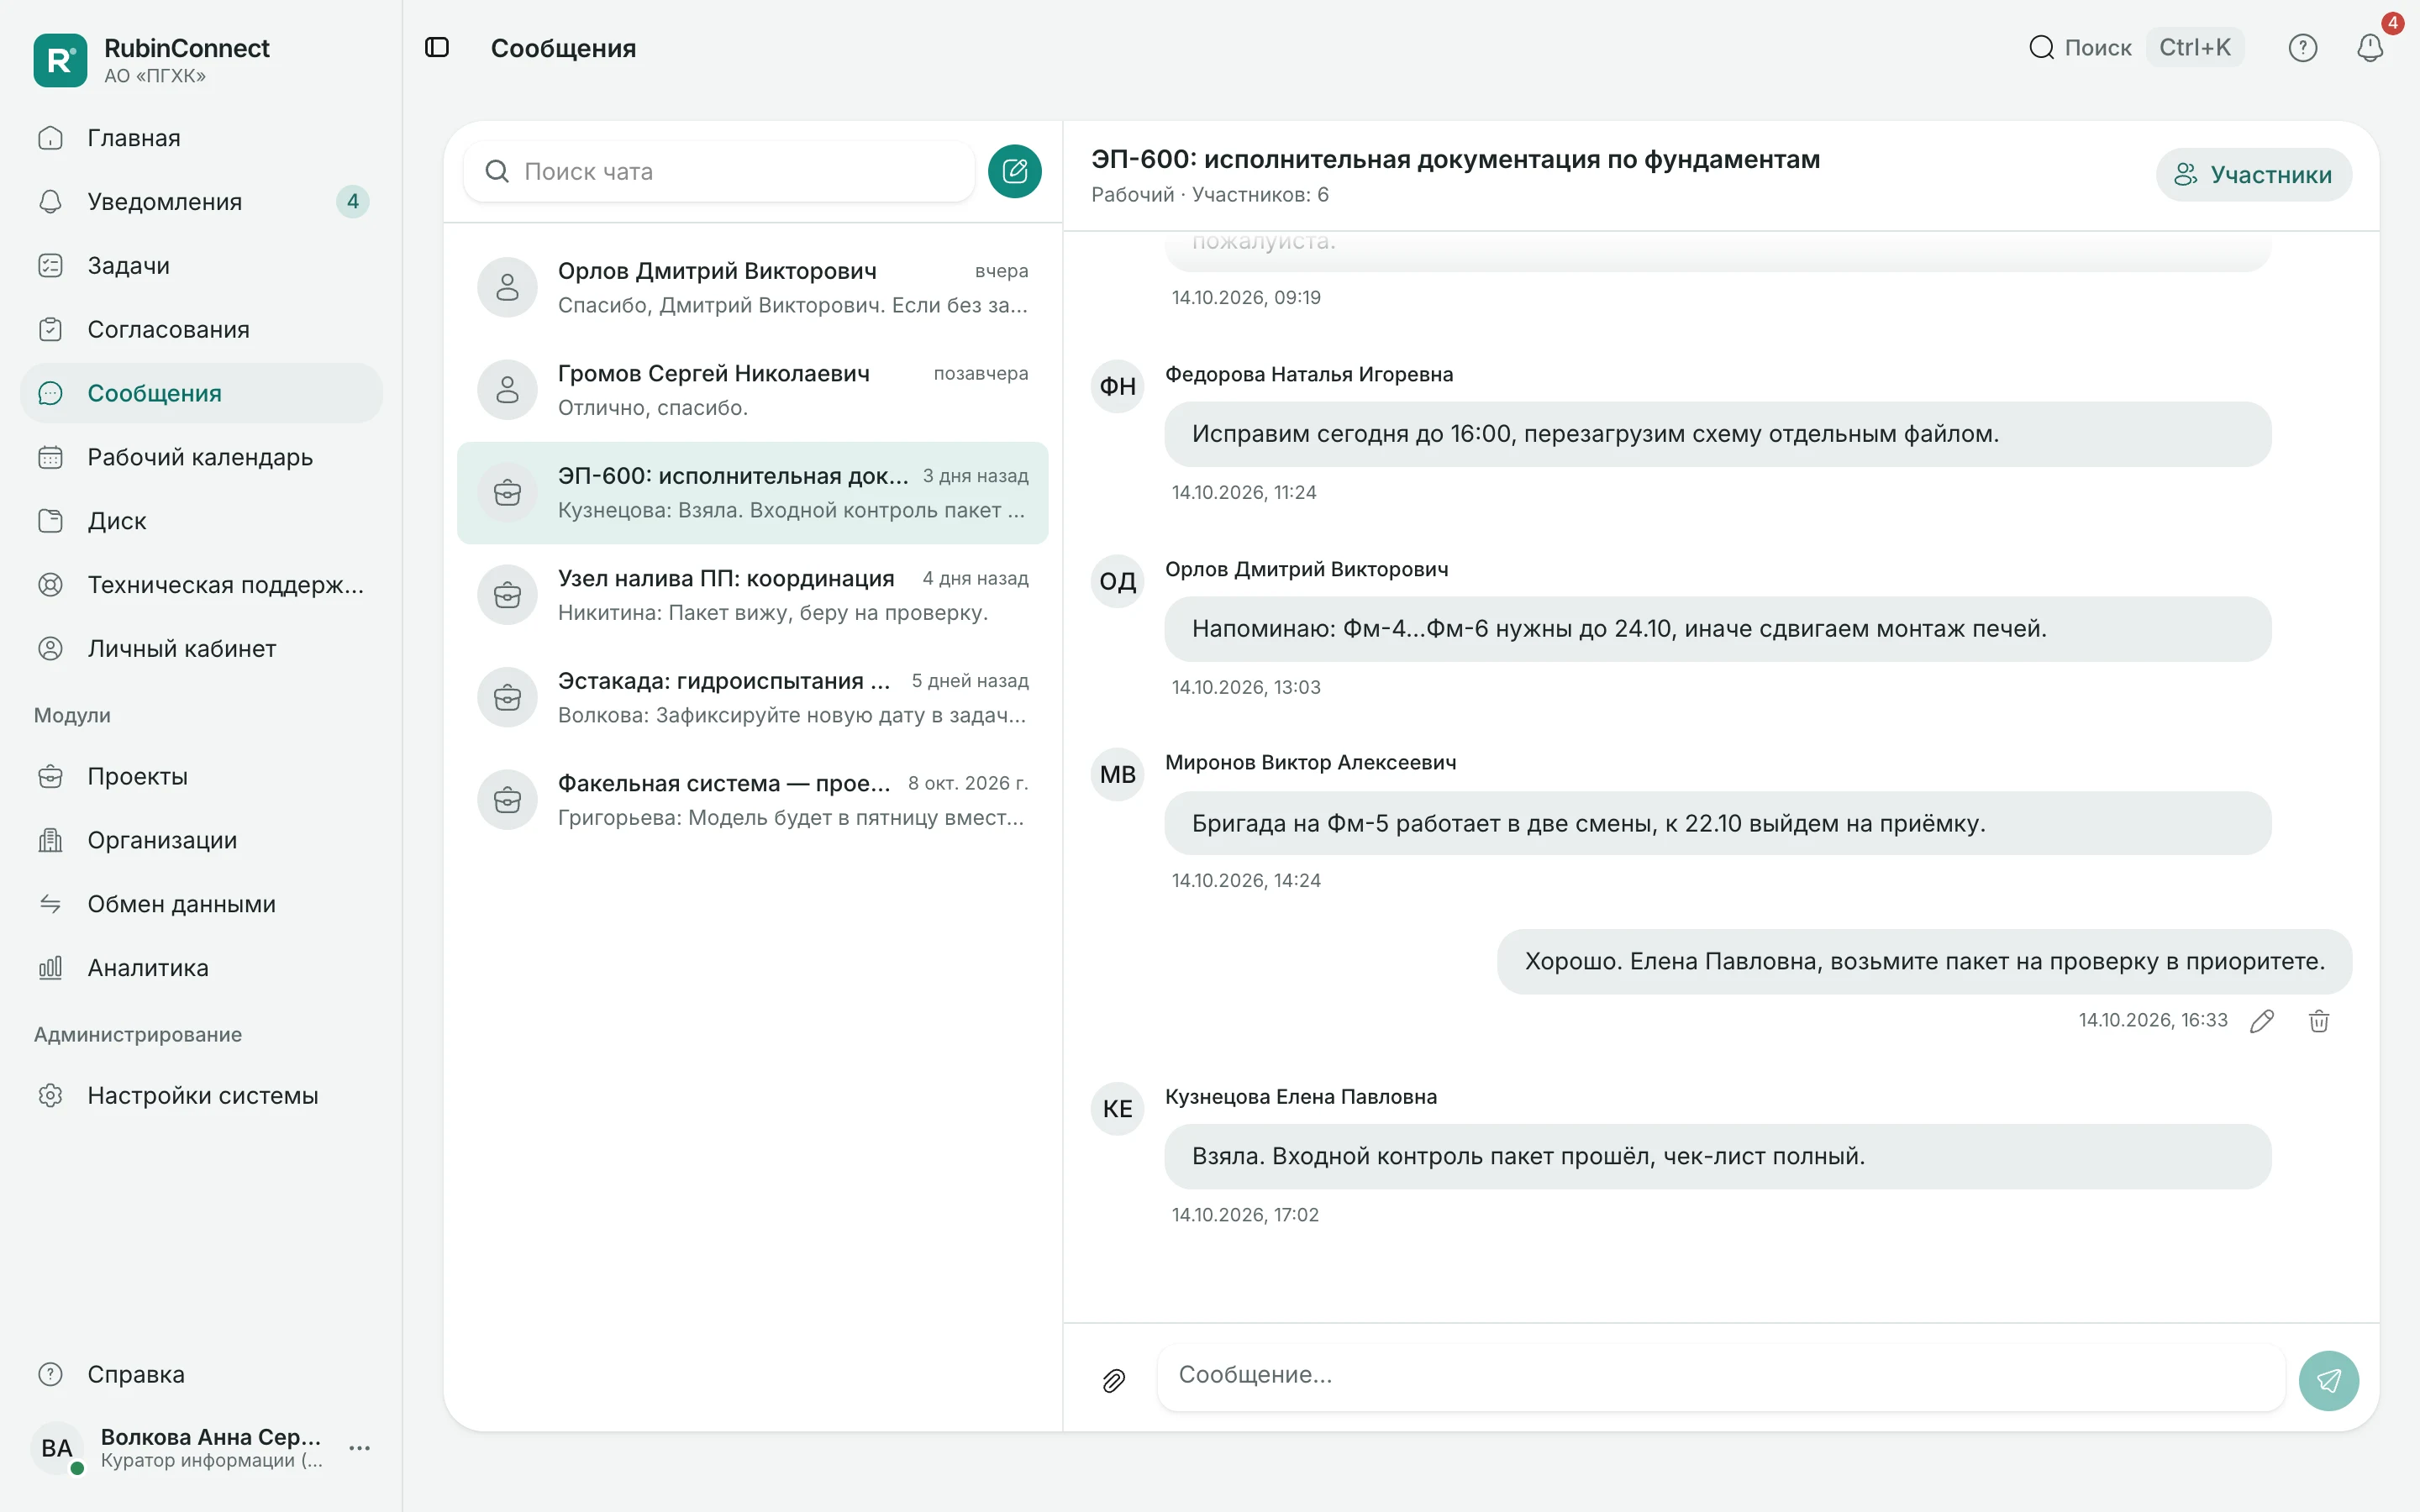
Task: Click Орлов Дмитрий Викторович chat avatar
Action: point(507,287)
